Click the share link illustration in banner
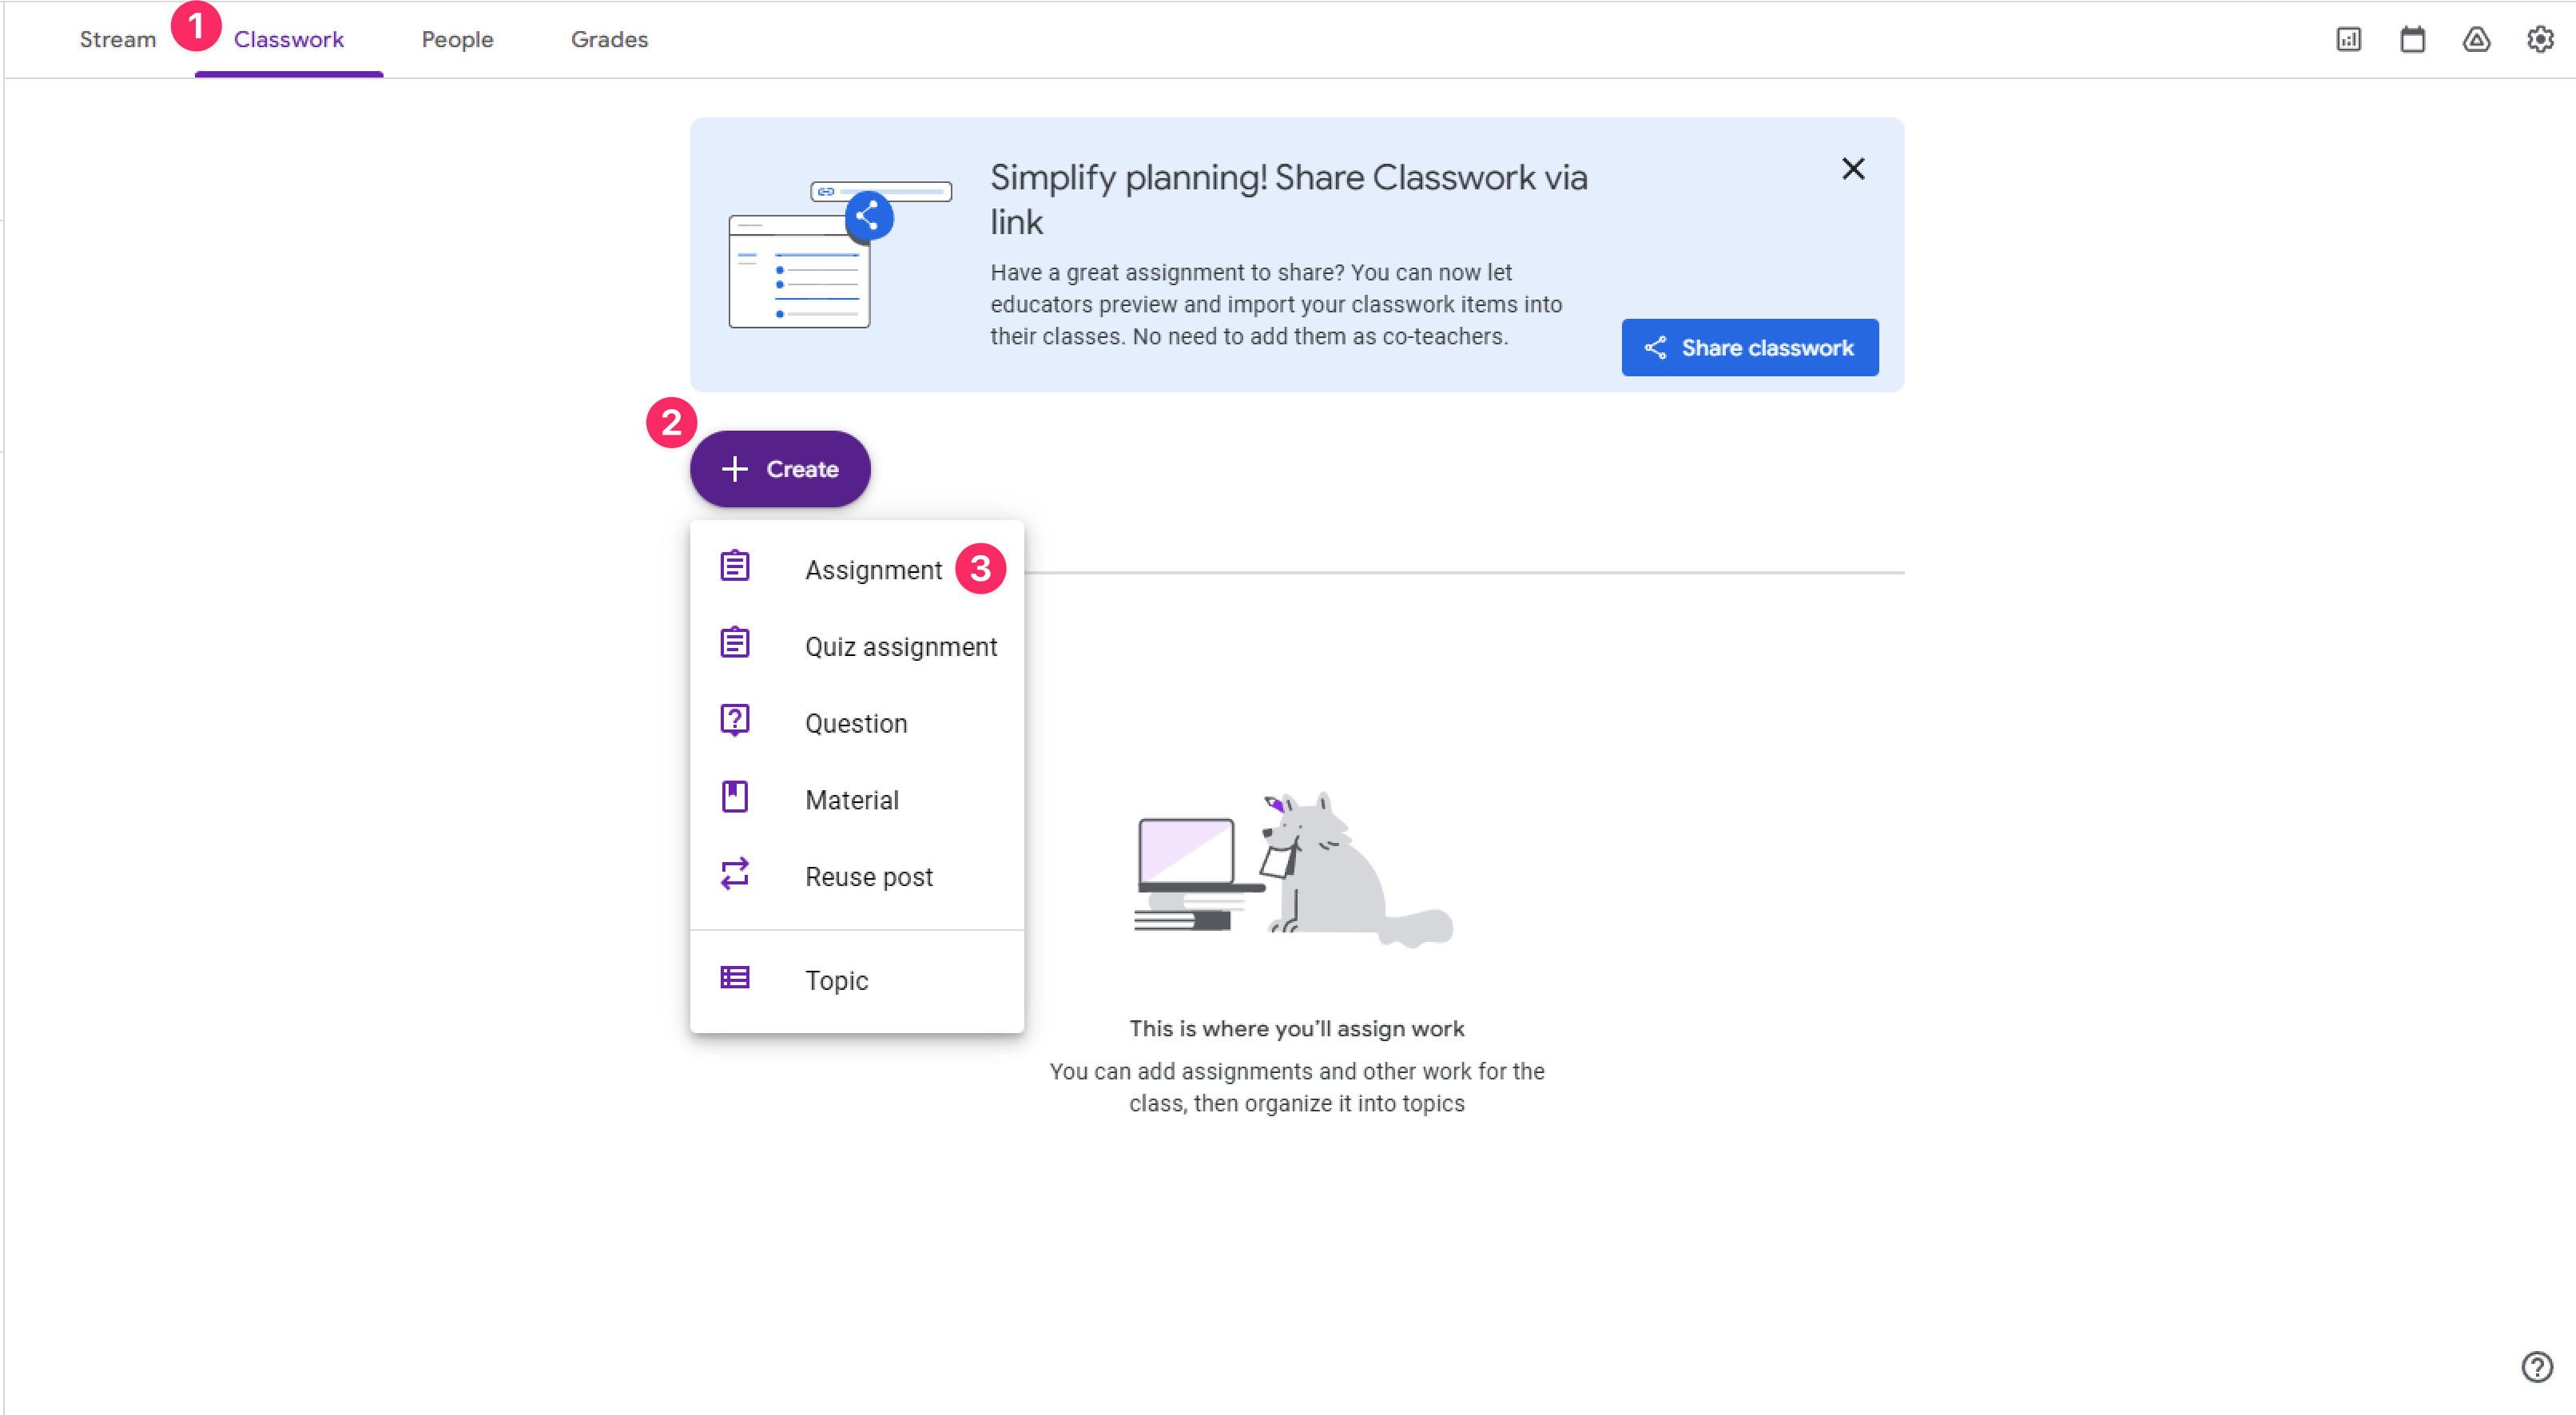The image size is (2576, 1415). [840, 254]
